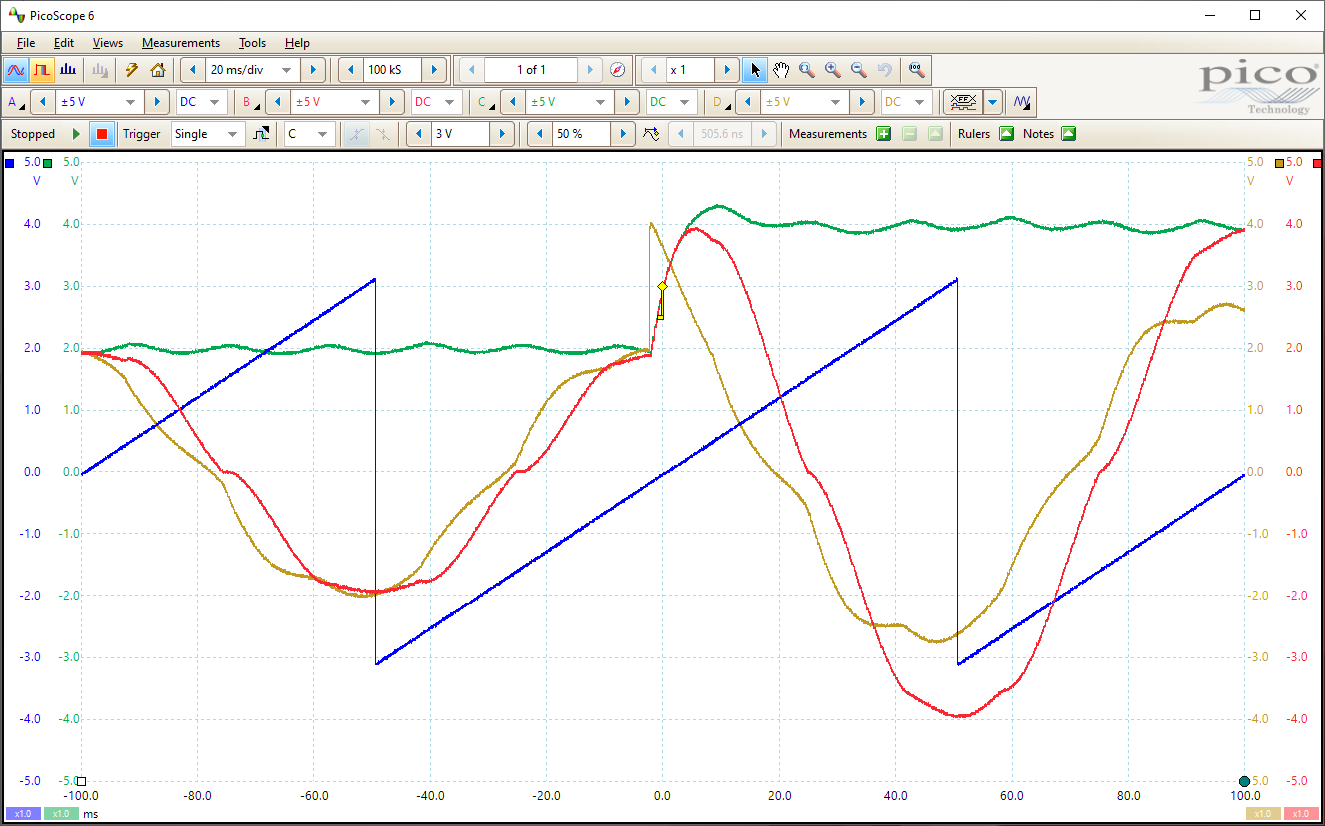Select the normal arrow pointer tool
1325x826 pixels.
(x=755, y=69)
